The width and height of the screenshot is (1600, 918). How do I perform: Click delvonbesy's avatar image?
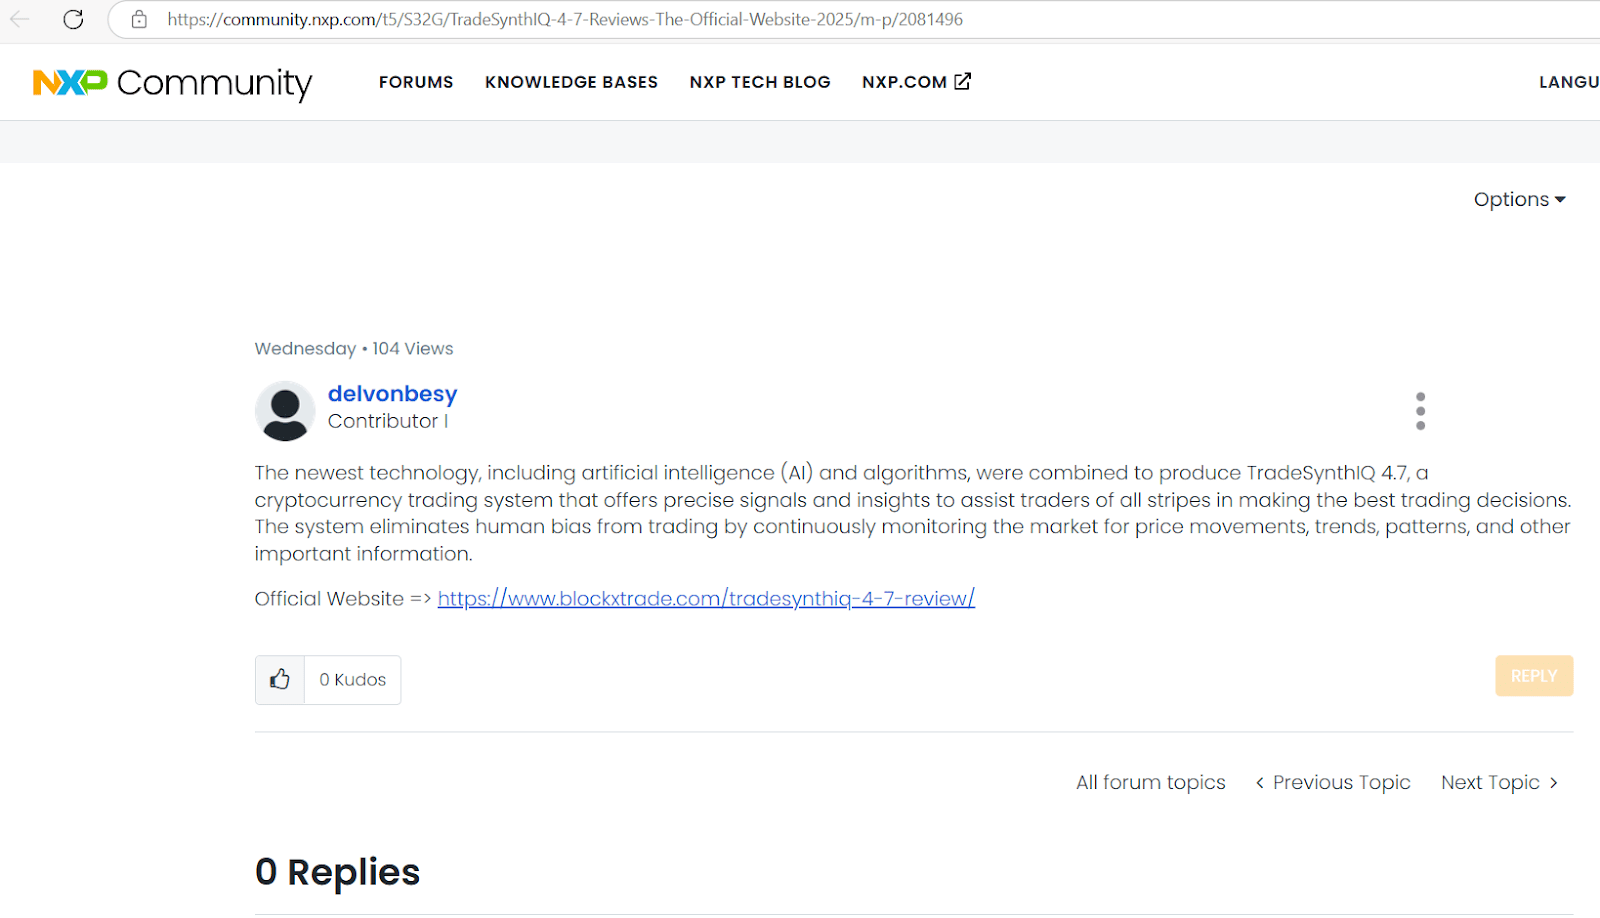284,410
